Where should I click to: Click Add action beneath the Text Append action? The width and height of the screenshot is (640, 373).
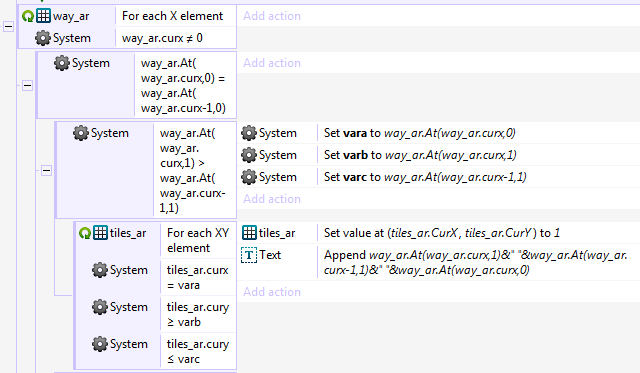click(x=272, y=292)
